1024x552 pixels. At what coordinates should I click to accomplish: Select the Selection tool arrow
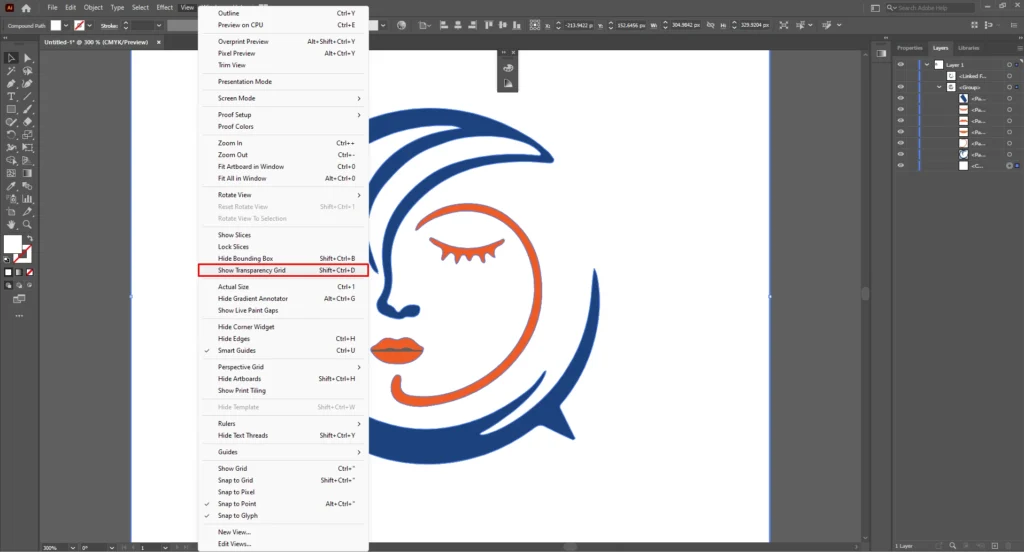coord(11,58)
